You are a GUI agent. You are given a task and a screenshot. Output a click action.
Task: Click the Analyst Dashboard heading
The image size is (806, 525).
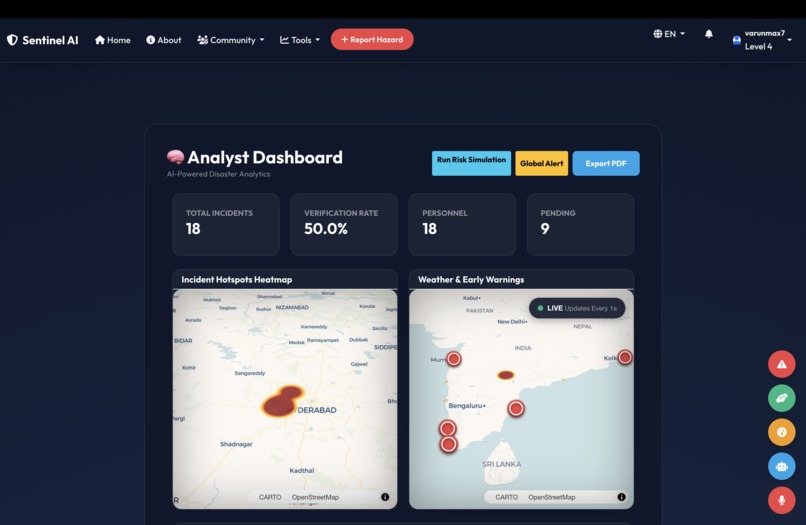coord(265,157)
